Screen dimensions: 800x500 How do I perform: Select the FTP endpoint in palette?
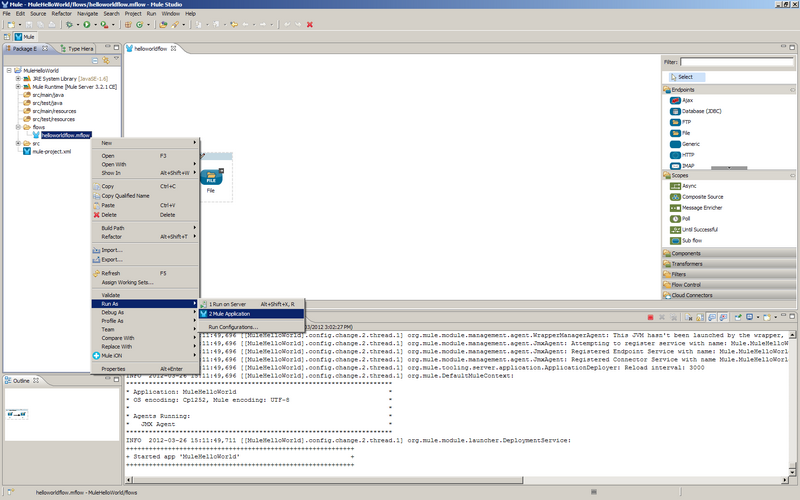681,122
